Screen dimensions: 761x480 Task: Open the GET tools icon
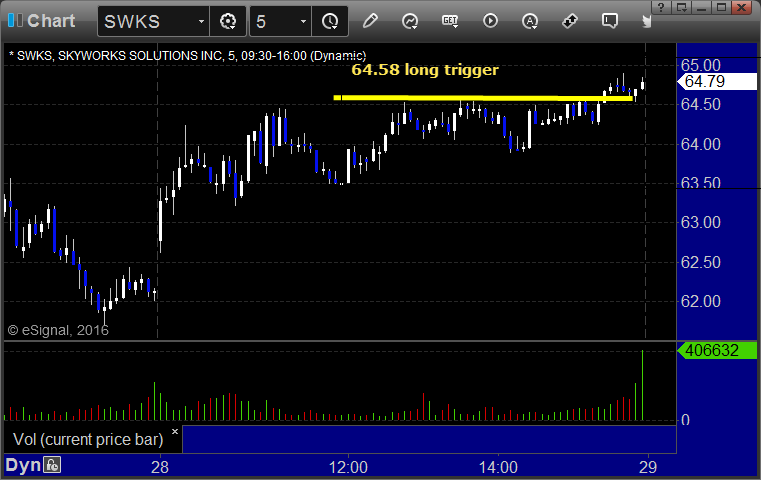pyautogui.click(x=450, y=21)
